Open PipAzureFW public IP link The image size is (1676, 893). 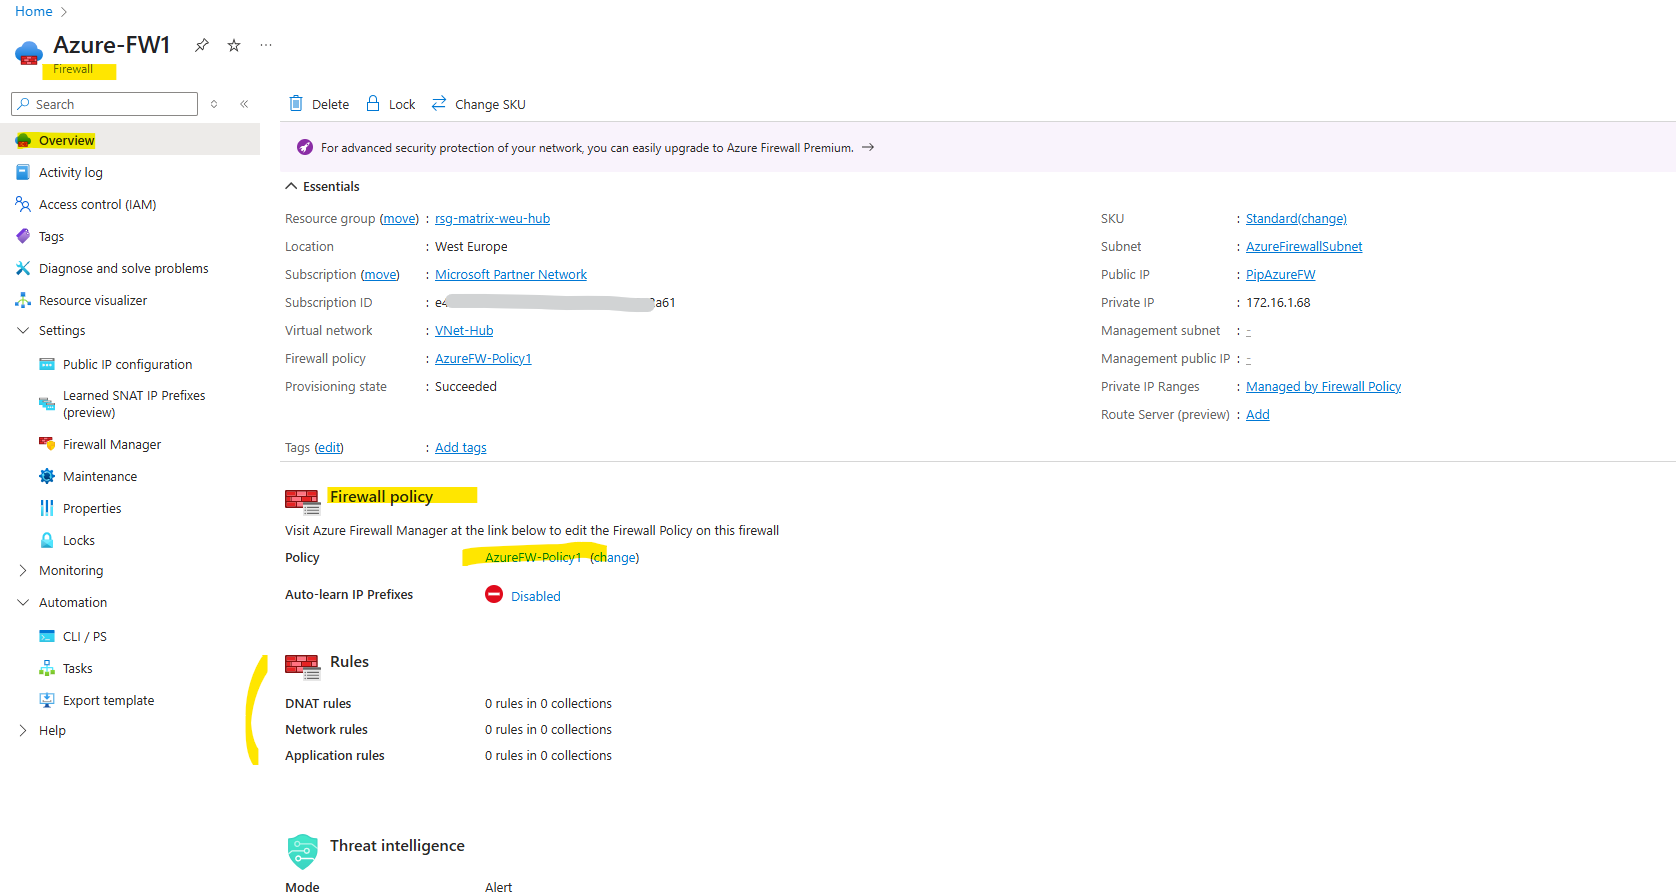1281,274
